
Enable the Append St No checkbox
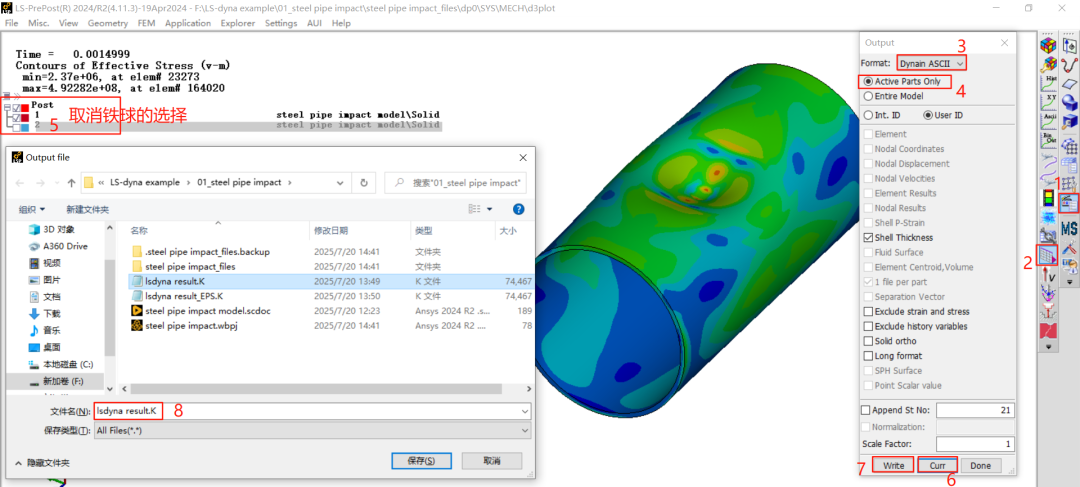click(x=866, y=410)
